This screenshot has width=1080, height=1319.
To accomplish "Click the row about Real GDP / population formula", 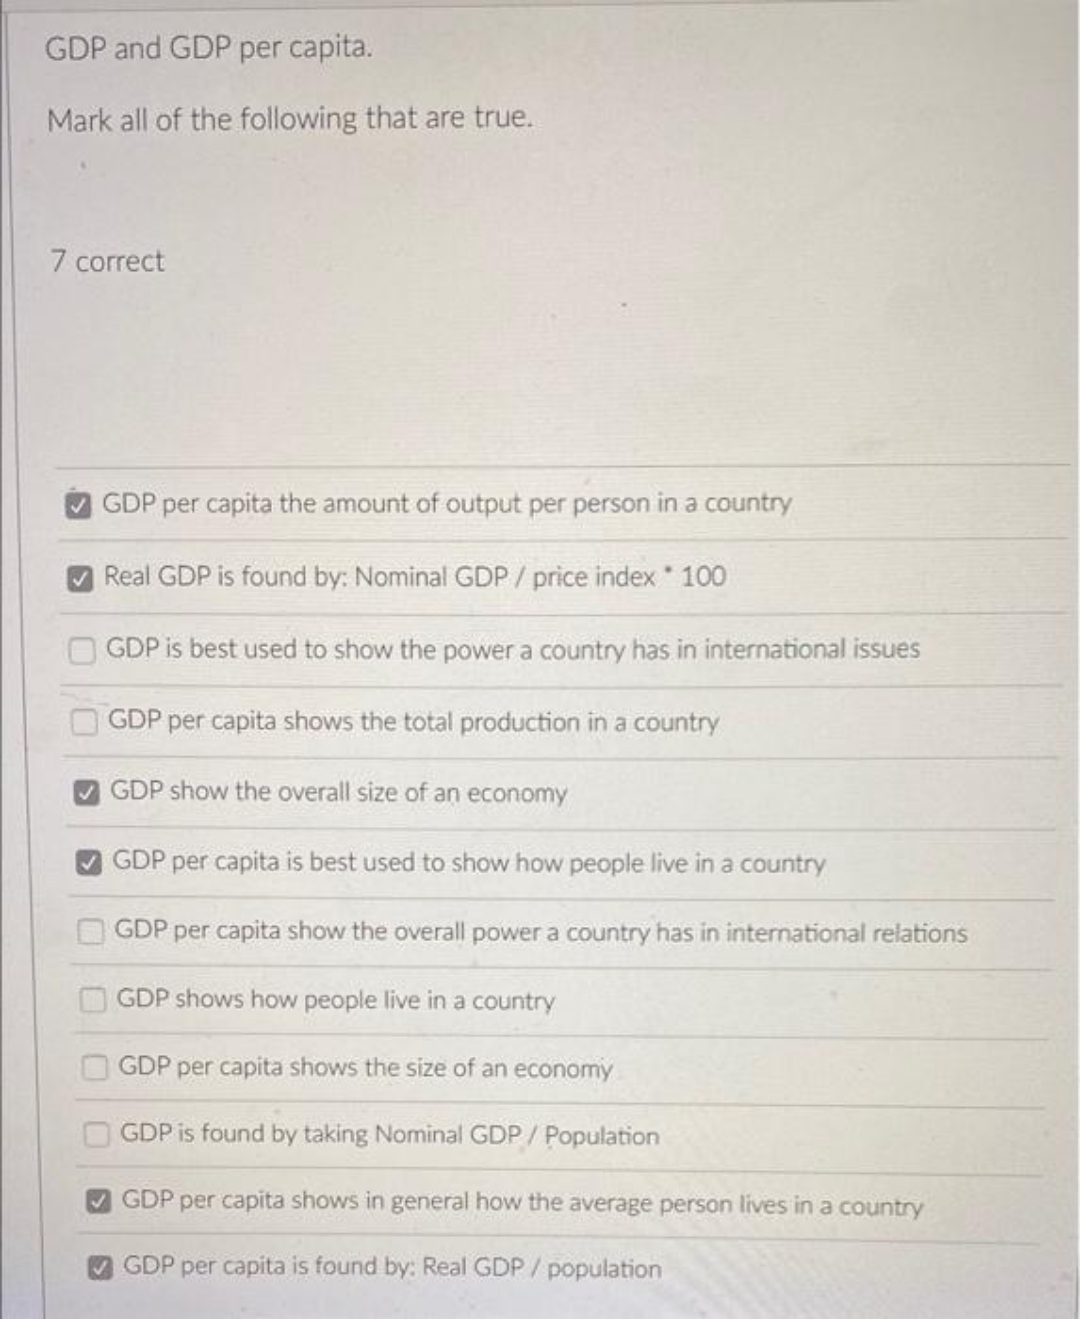I will pyautogui.click(x=391, y=1268).
